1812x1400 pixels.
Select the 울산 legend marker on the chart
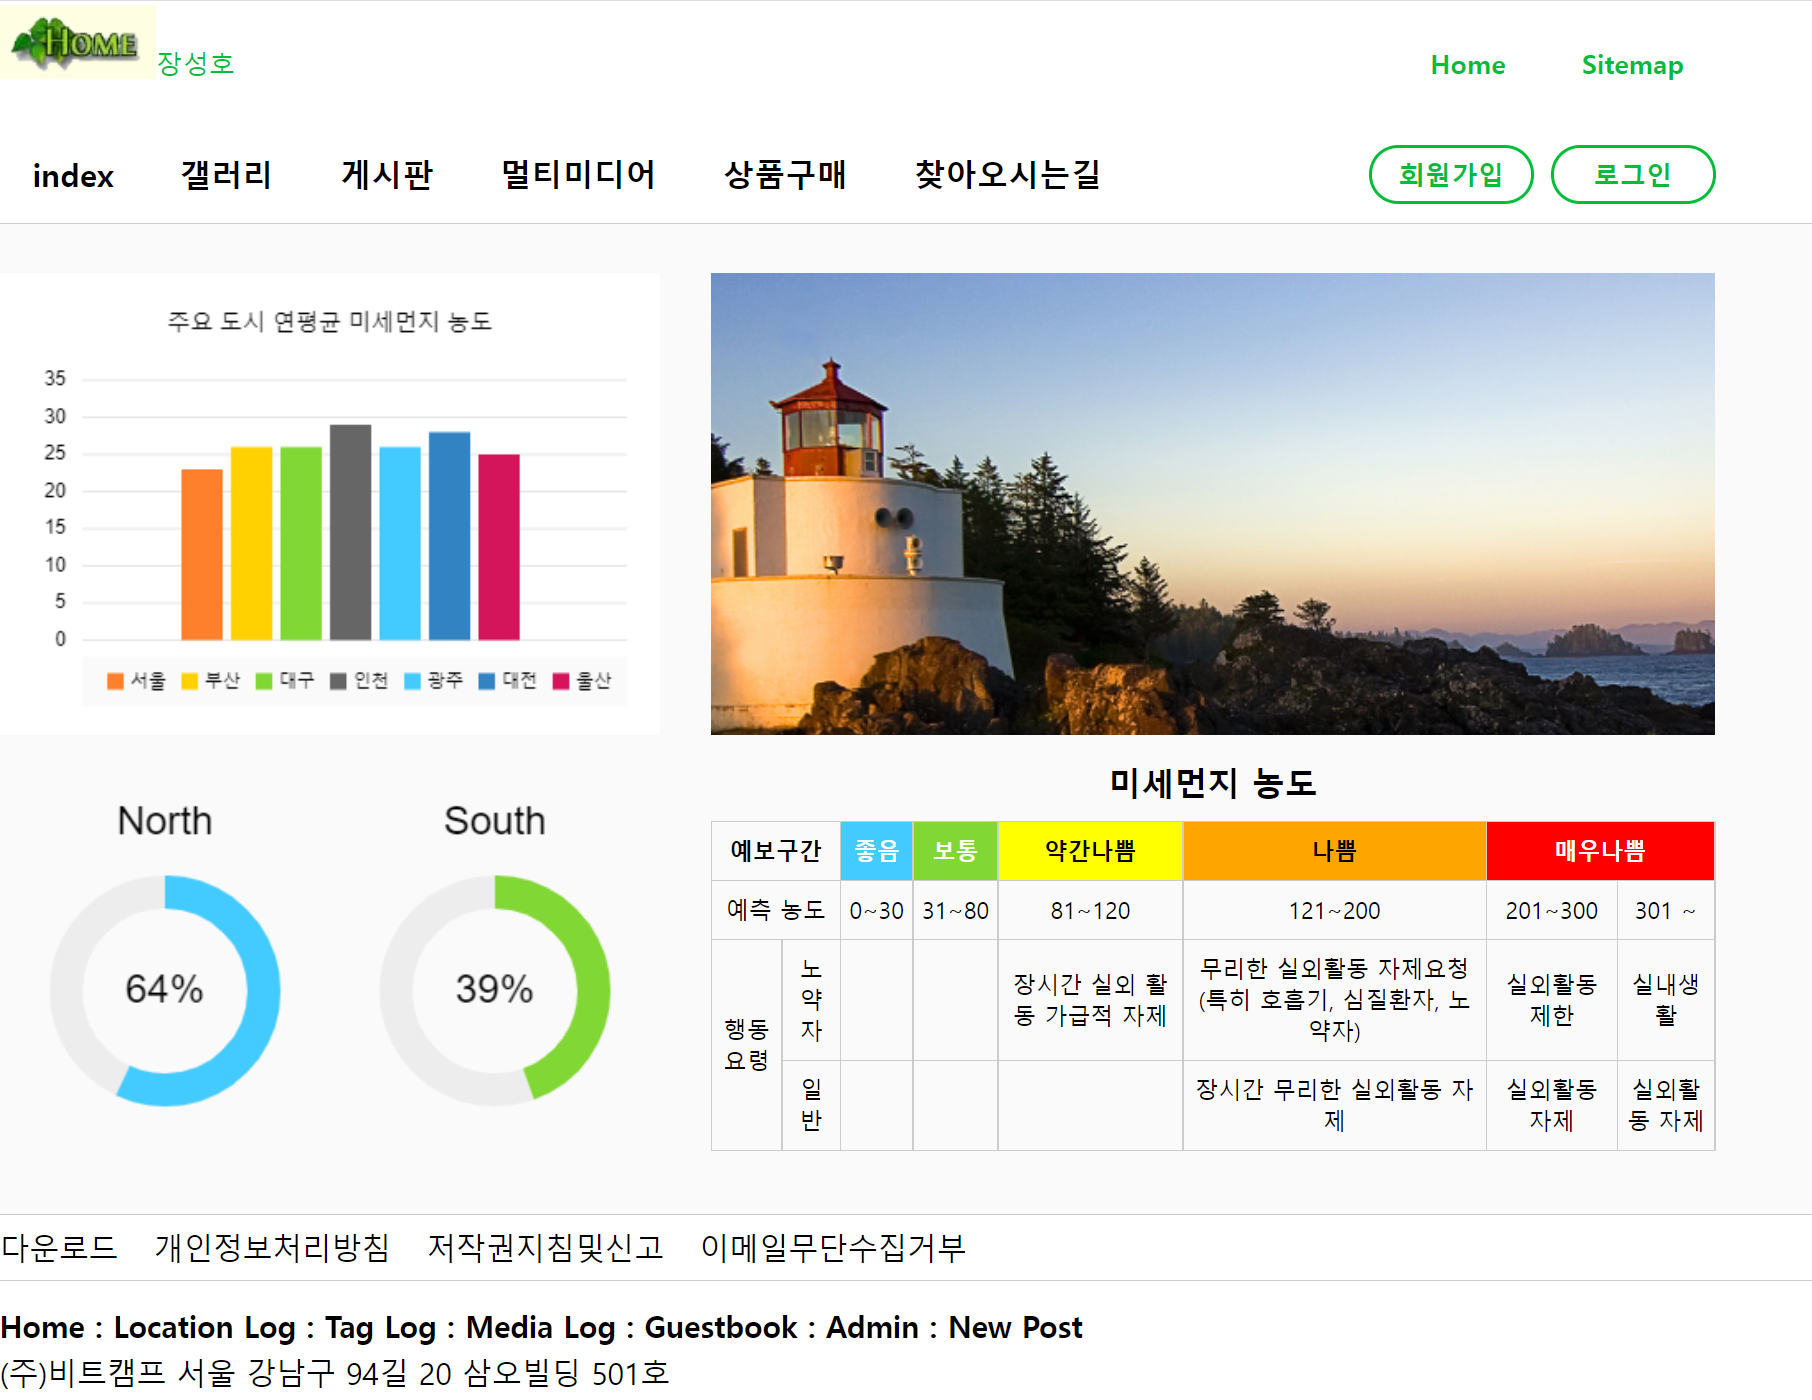click(x=561, y=681)
